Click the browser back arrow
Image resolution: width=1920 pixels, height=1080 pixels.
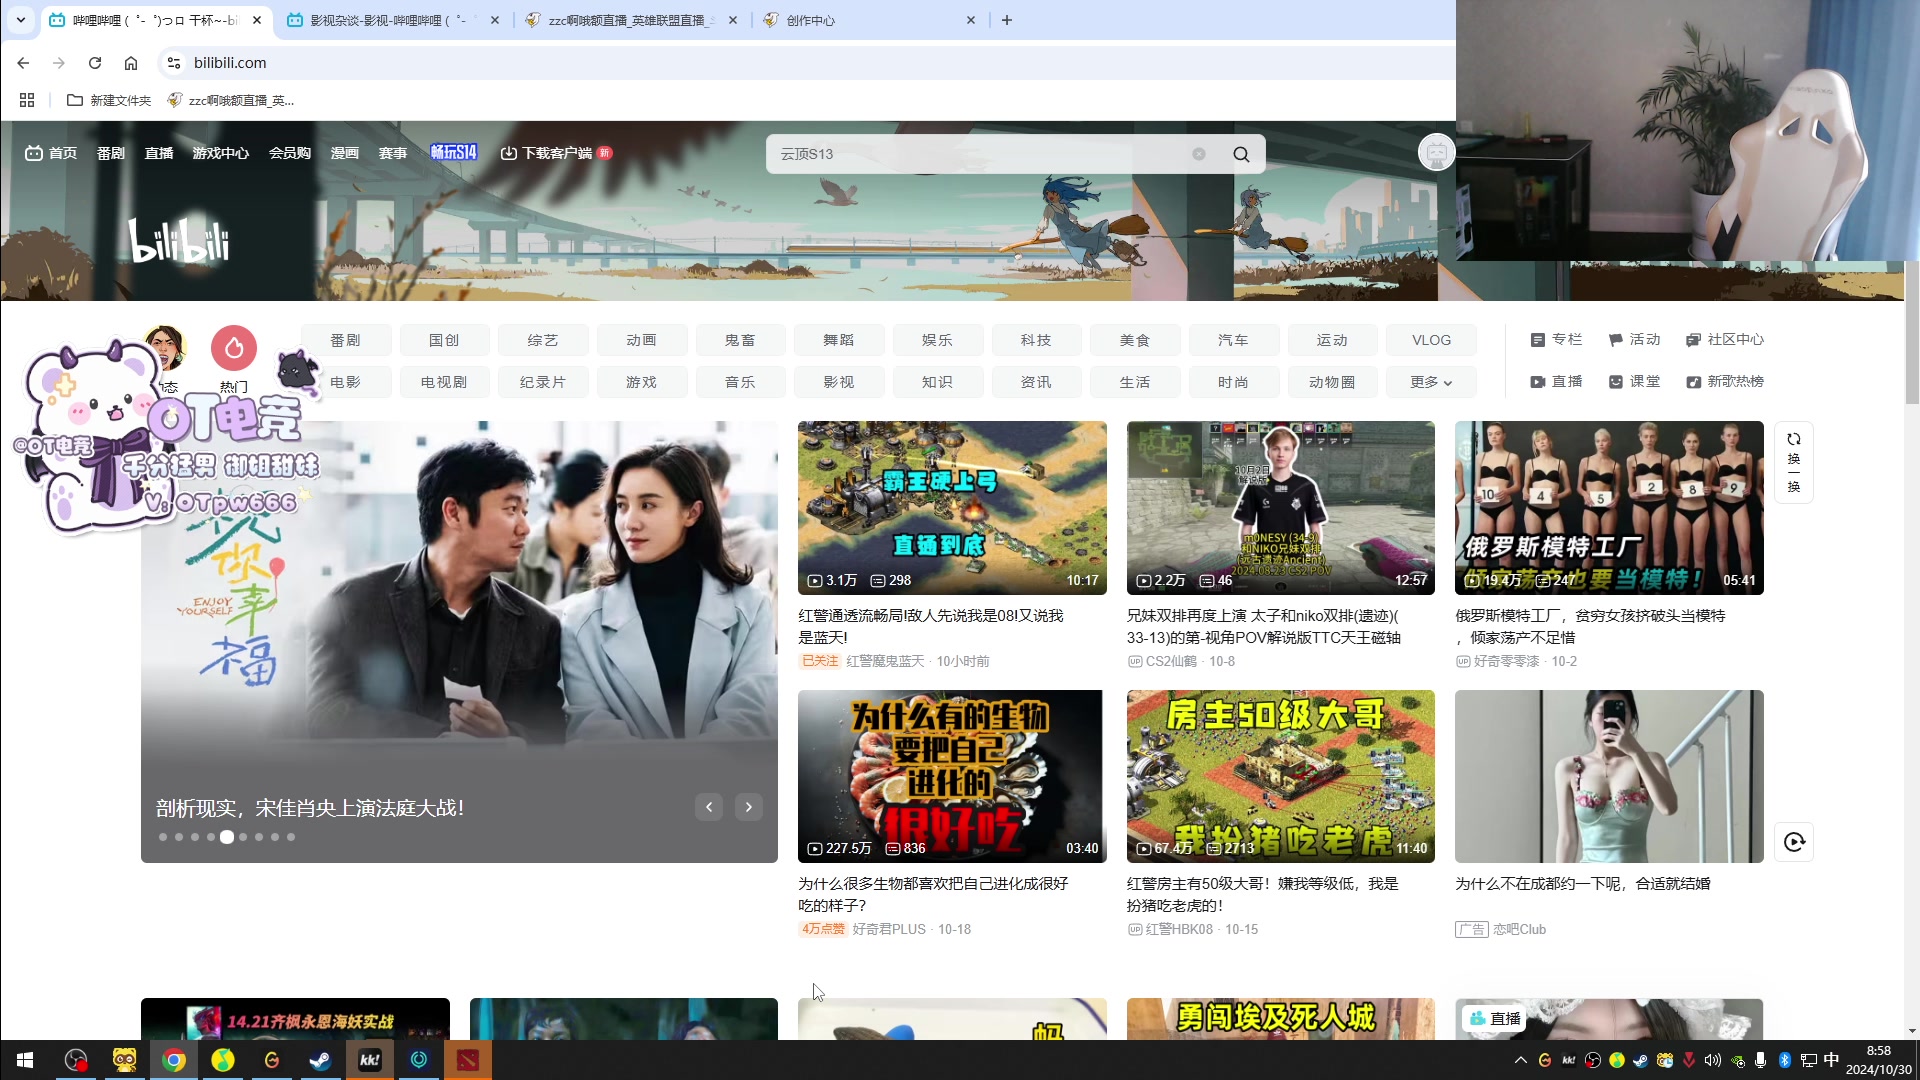pyautogui.click(x=23, y=63)
